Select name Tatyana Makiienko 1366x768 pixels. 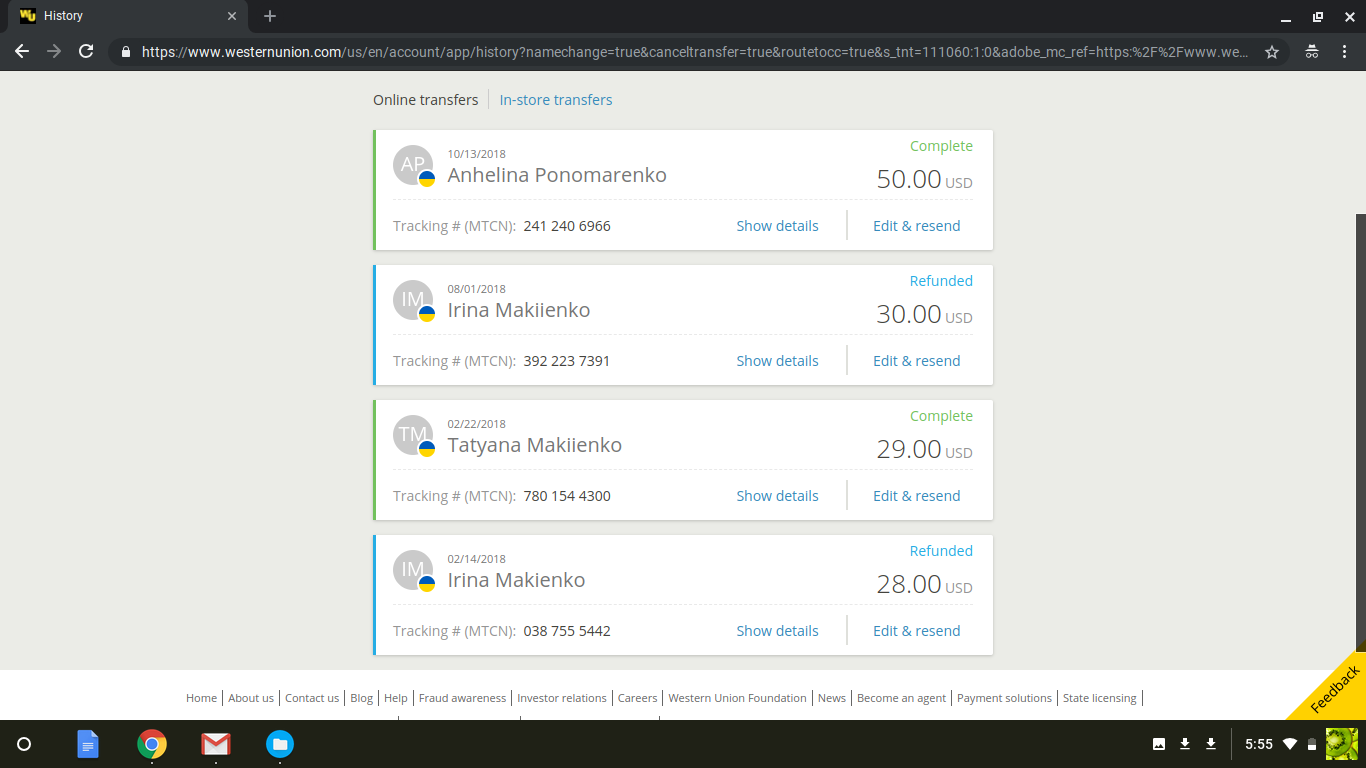pyautogui.click(x=534, y=445)
